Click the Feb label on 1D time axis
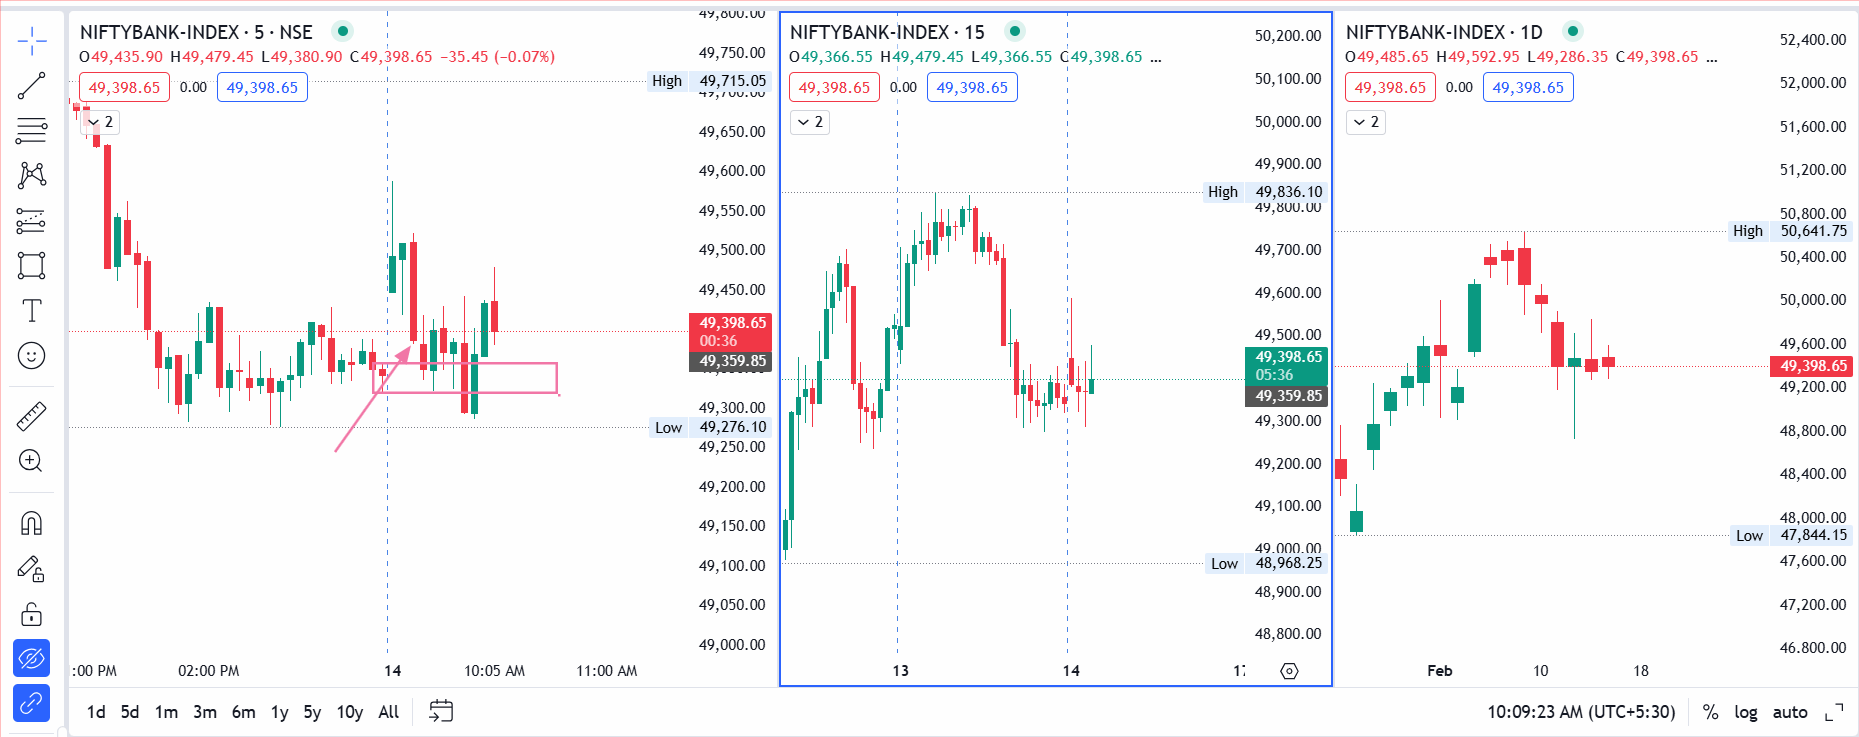The width and height of the screenshot is (1859, 737). pos(1440,671)
